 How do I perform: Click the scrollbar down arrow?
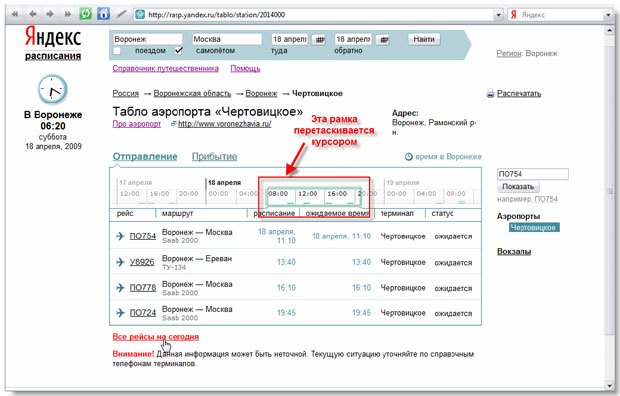609,385
